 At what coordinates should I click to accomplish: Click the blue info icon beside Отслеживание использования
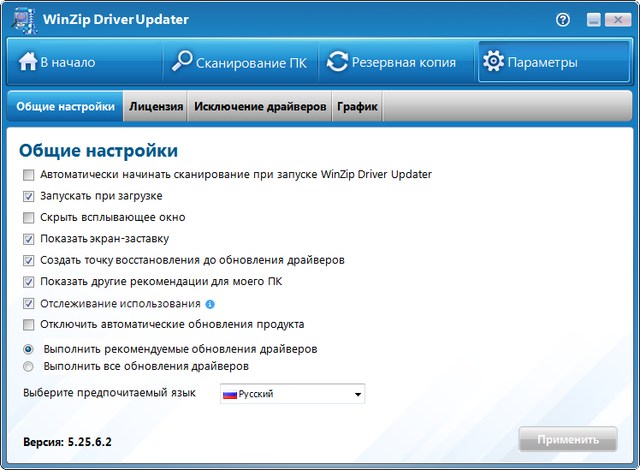[211, 304]
